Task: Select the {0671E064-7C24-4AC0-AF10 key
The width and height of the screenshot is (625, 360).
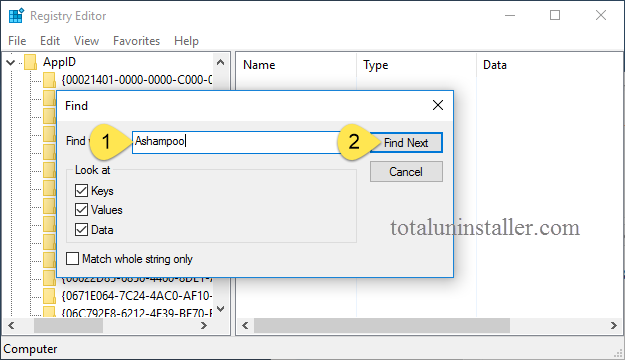Action: (137, 296)
